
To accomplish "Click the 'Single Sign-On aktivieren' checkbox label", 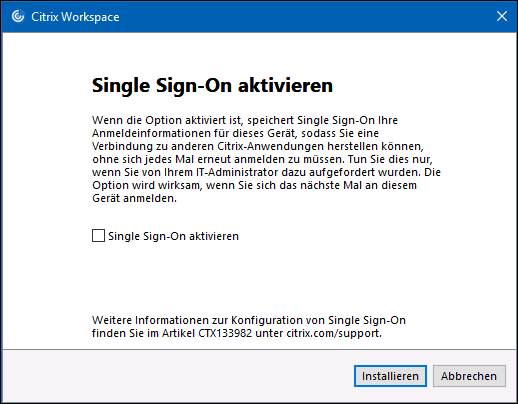I will [173, 236].
